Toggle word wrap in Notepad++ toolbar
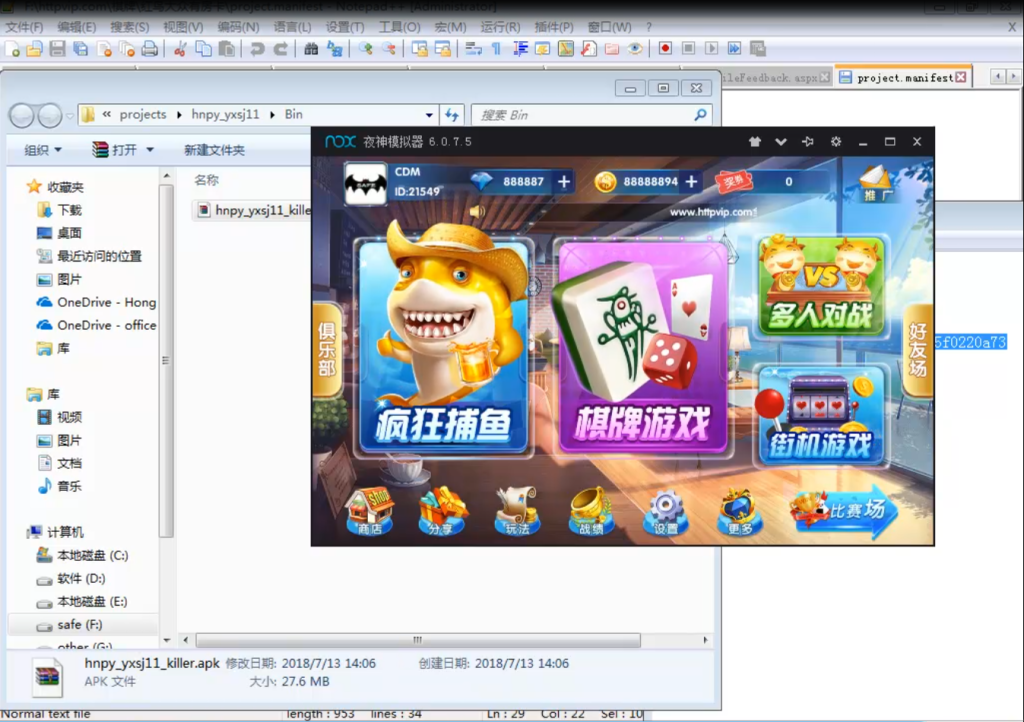The width and height of the screenshot is (1024, 722). coord(473,49)
